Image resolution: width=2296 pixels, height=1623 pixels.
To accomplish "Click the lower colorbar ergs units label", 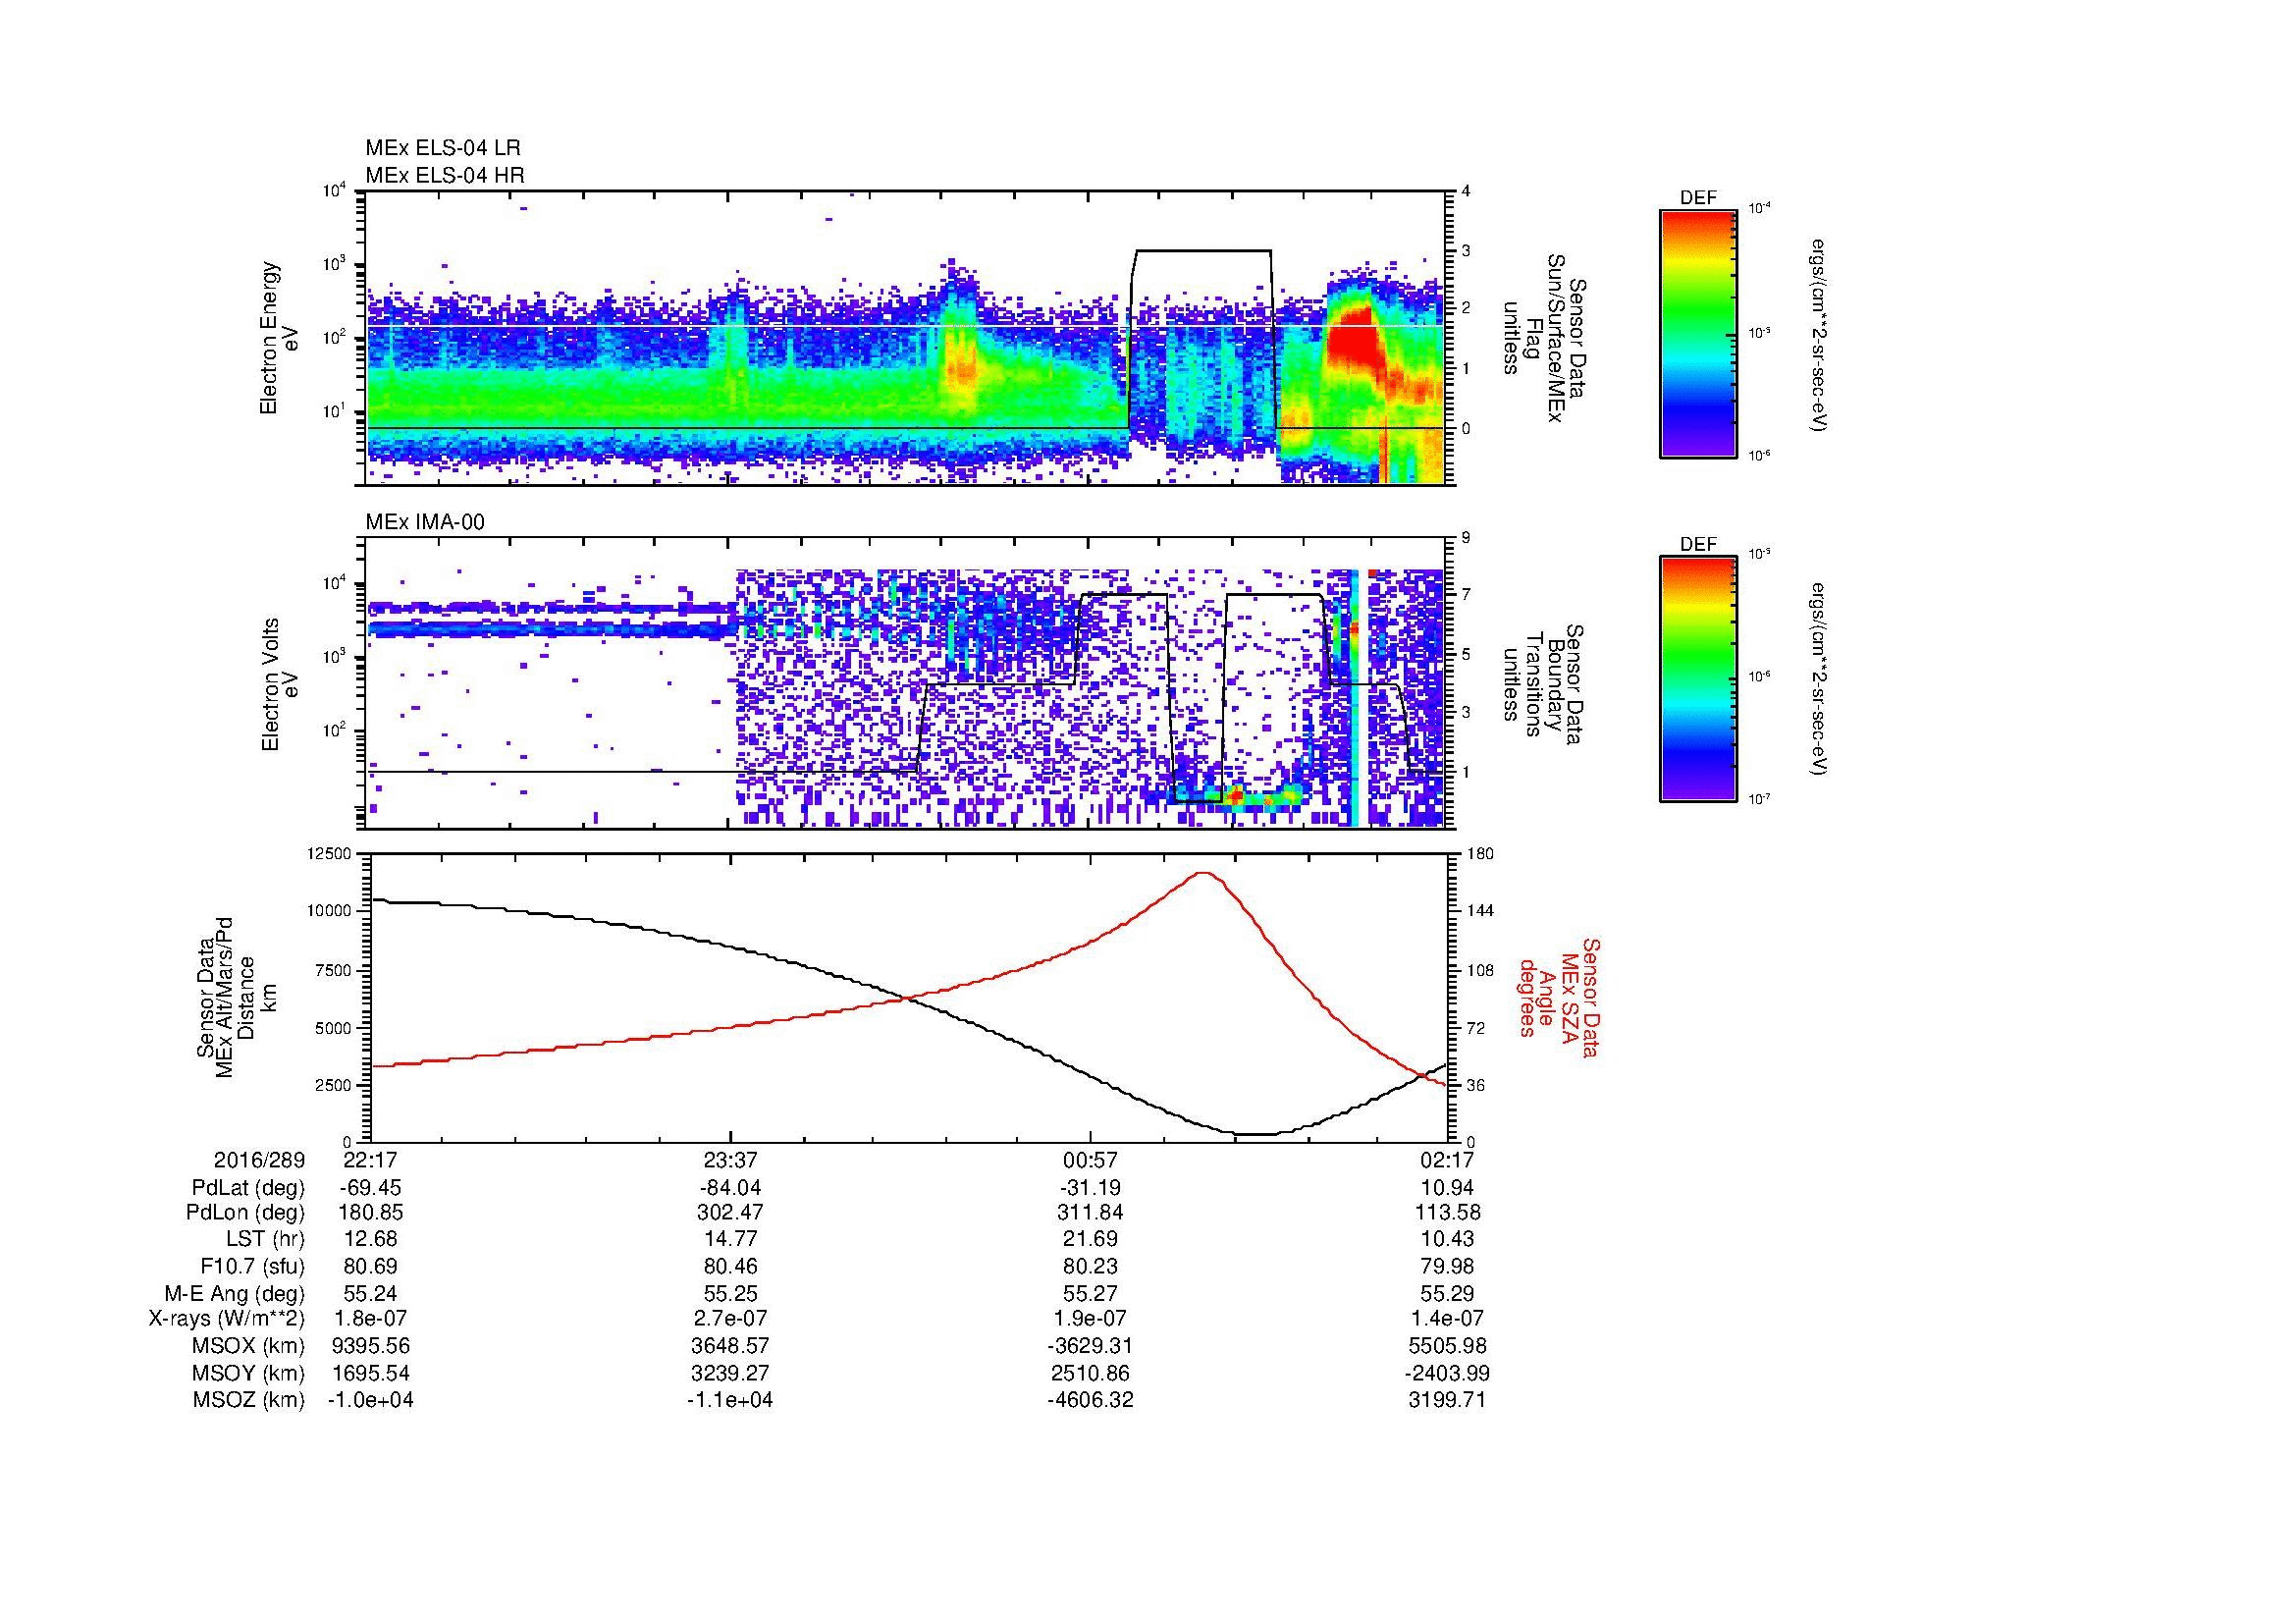I will click(x=1820, y=679).
